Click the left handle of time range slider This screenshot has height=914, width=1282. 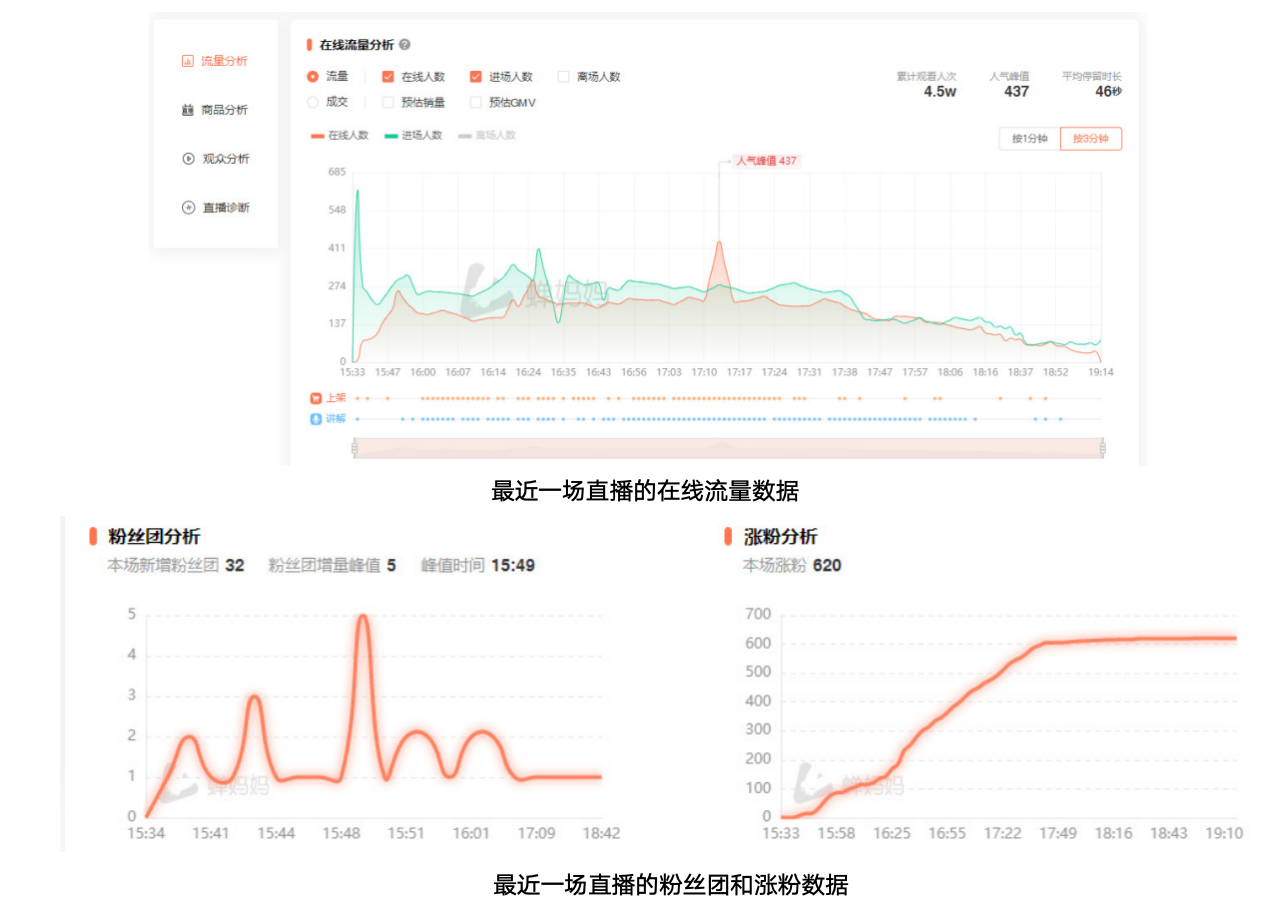pyautogui.click(x=354, y=449)
